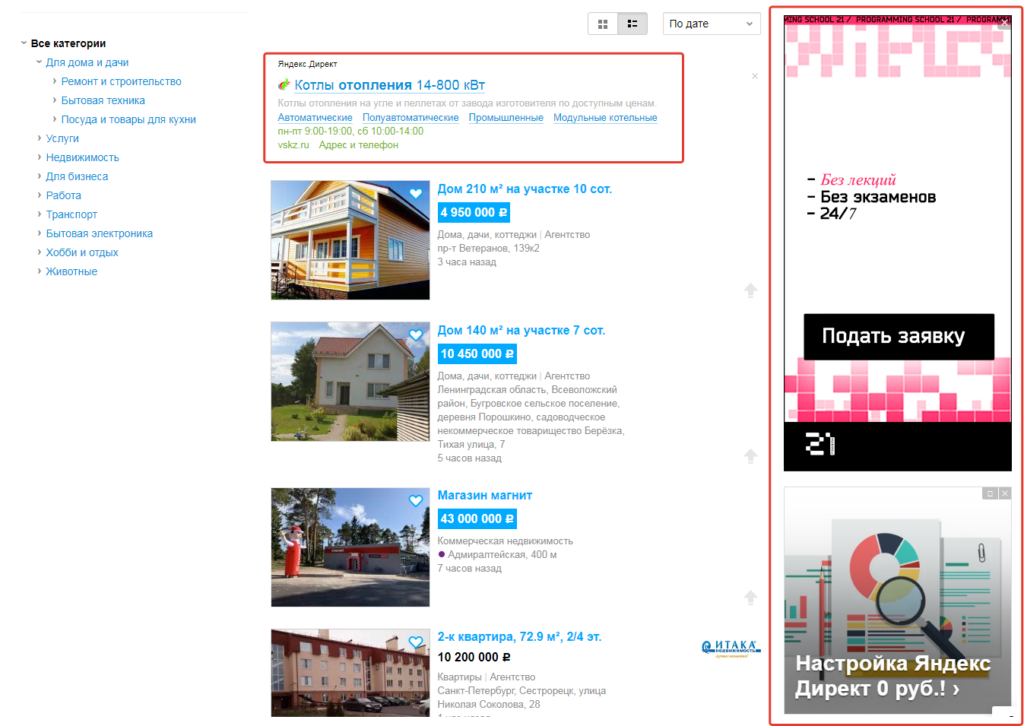Expand the 'Недвижимость' category arrow
1024x726 pixels.
[x=40, y=157]
